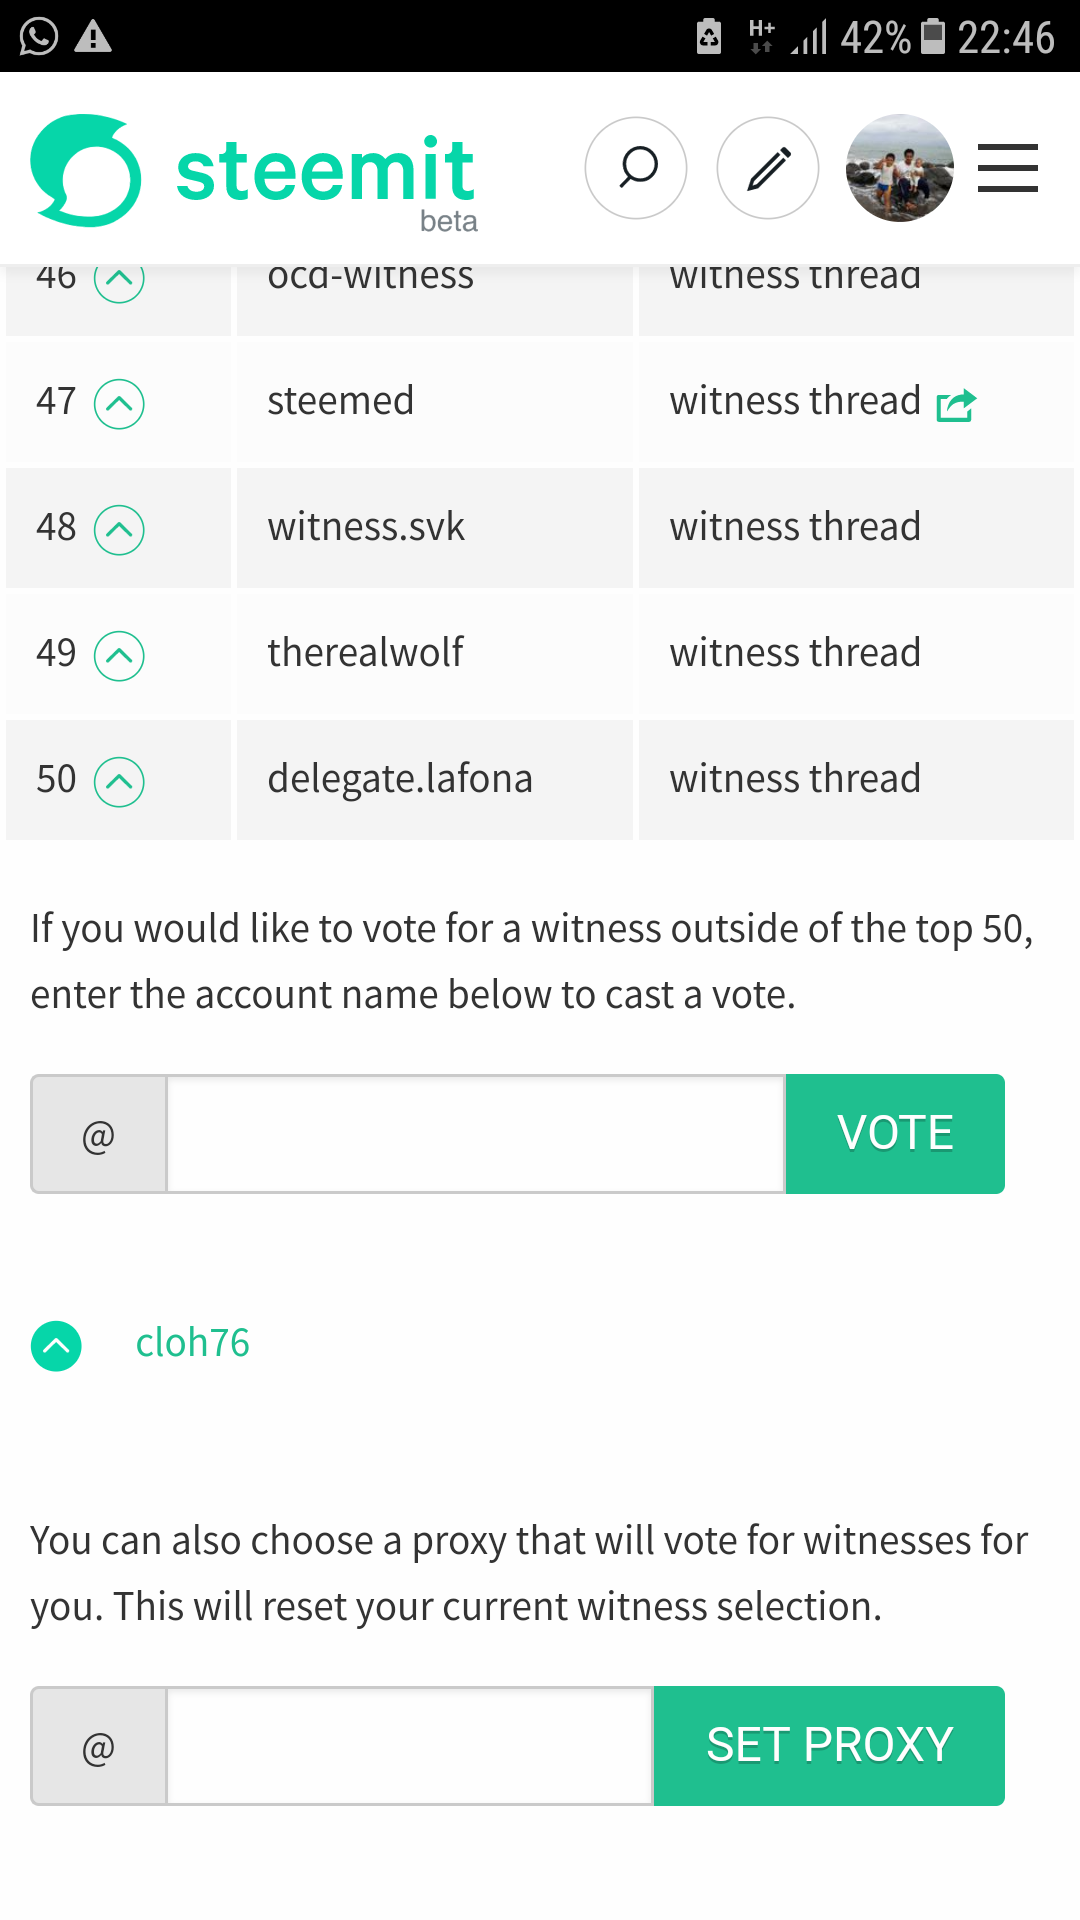Remove vote for cloh76 witness

(x=56, y=1346)
